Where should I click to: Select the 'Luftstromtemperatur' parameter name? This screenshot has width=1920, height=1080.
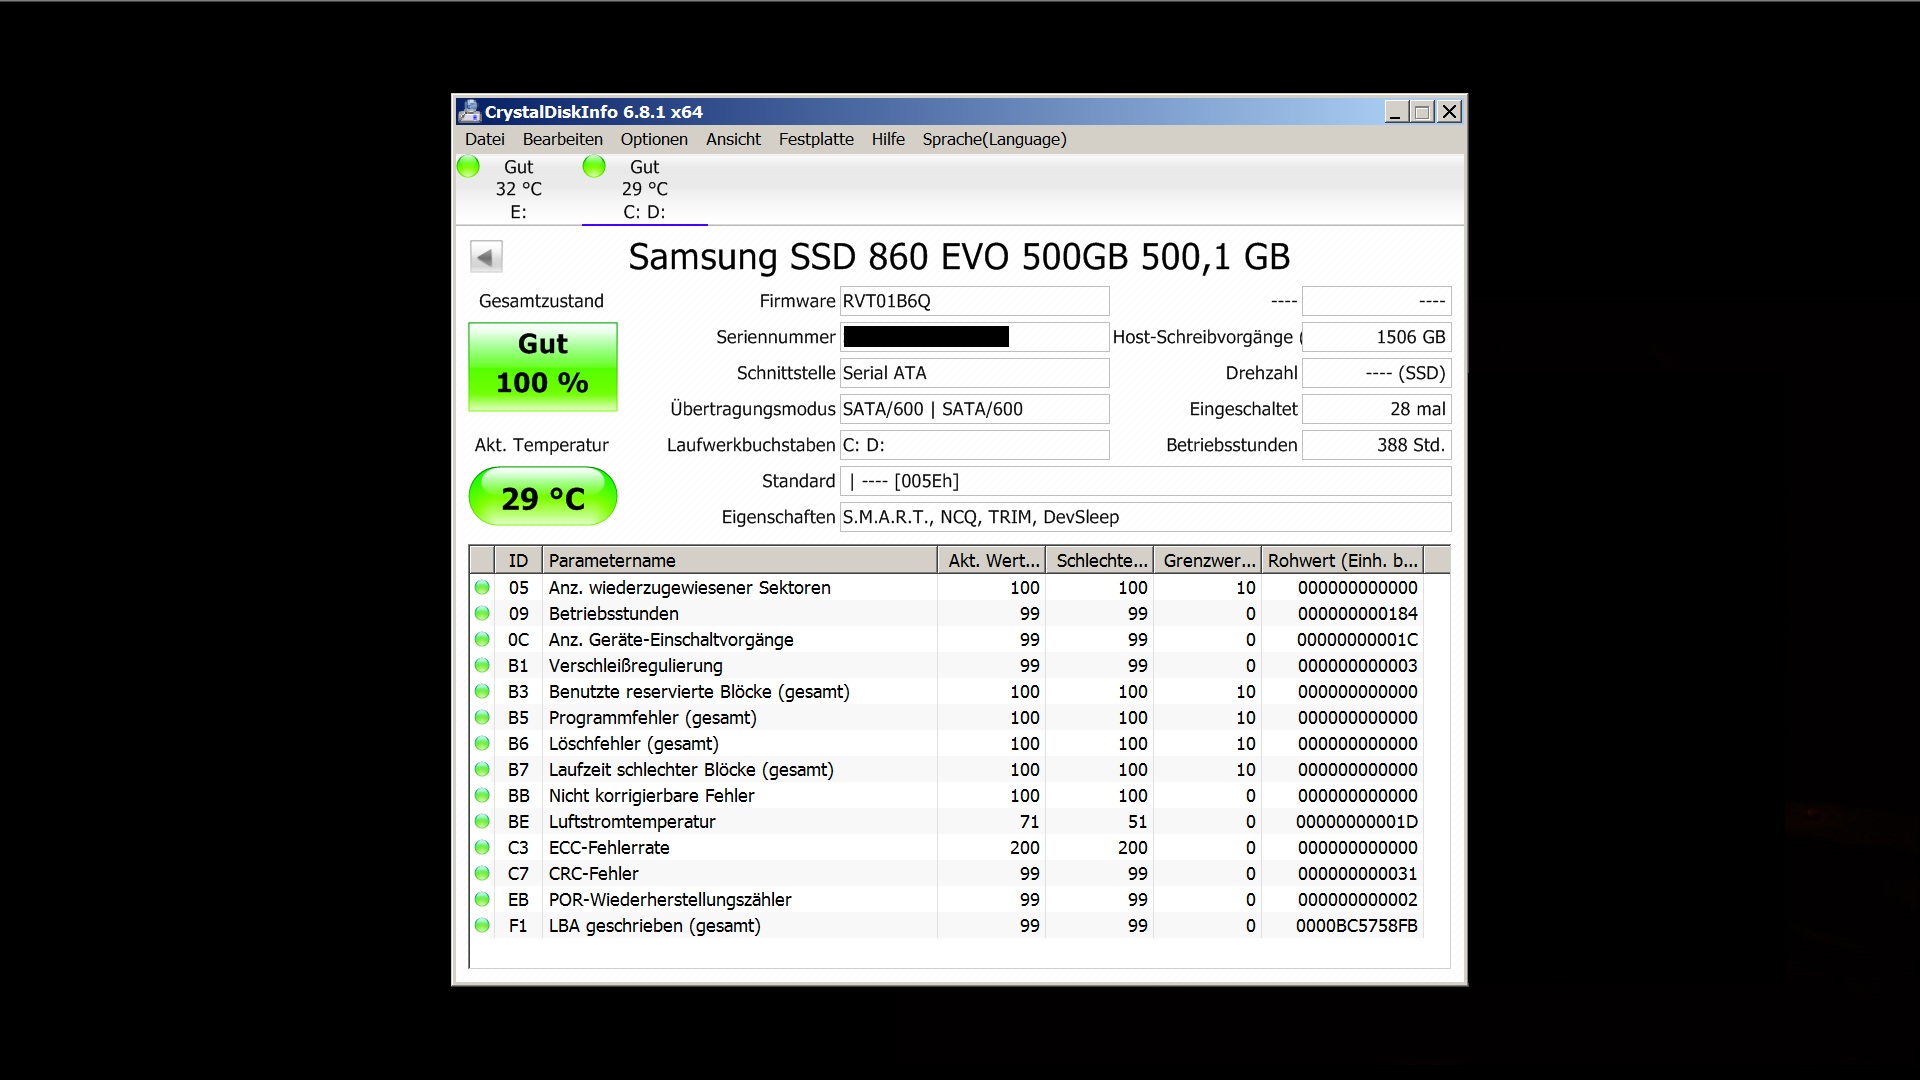(632, 822)
